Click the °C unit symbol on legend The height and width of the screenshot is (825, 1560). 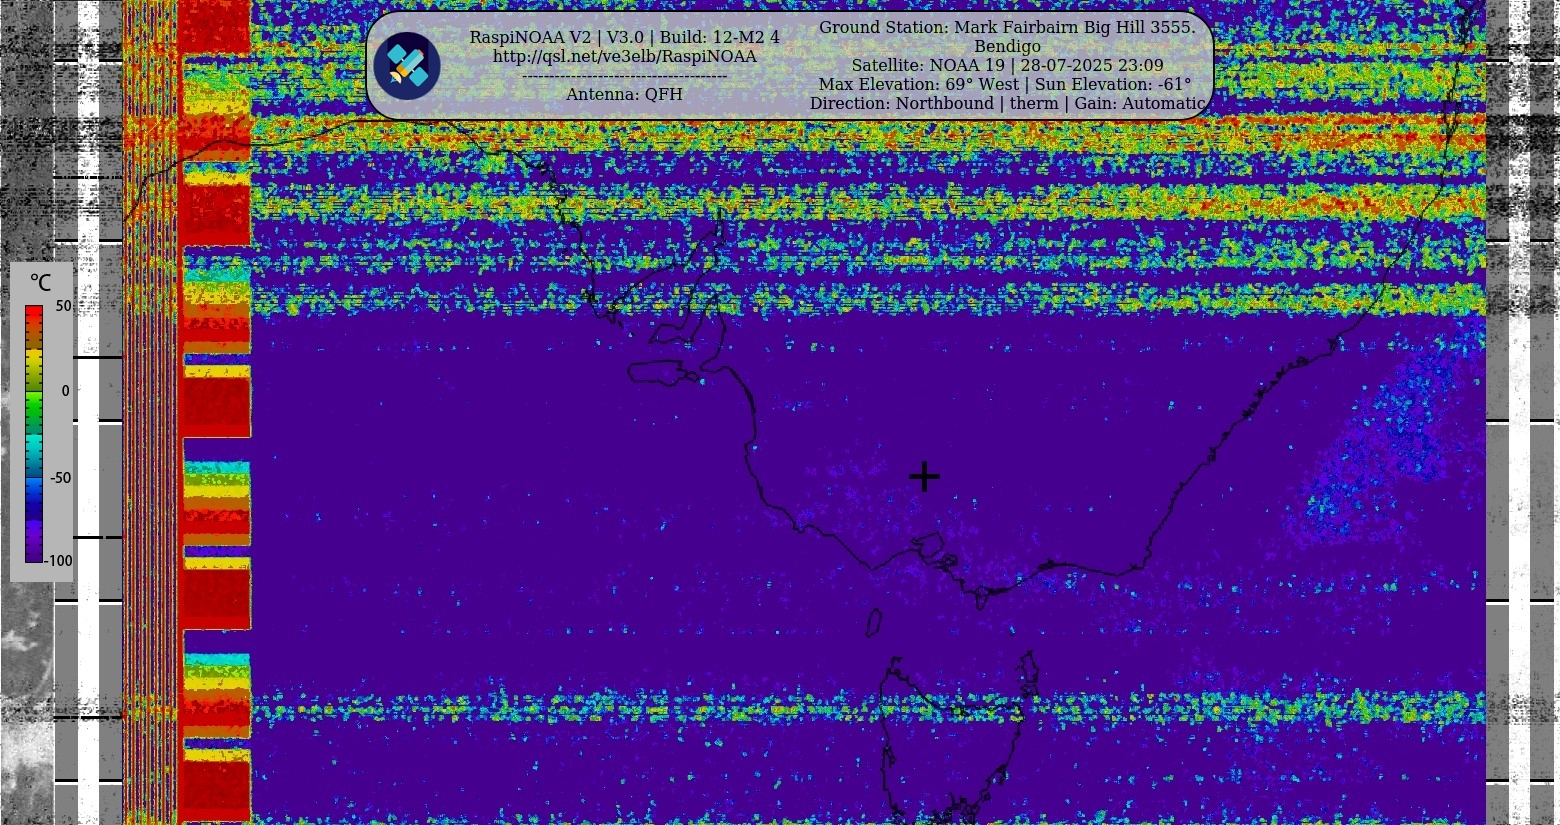coord(40,283)
